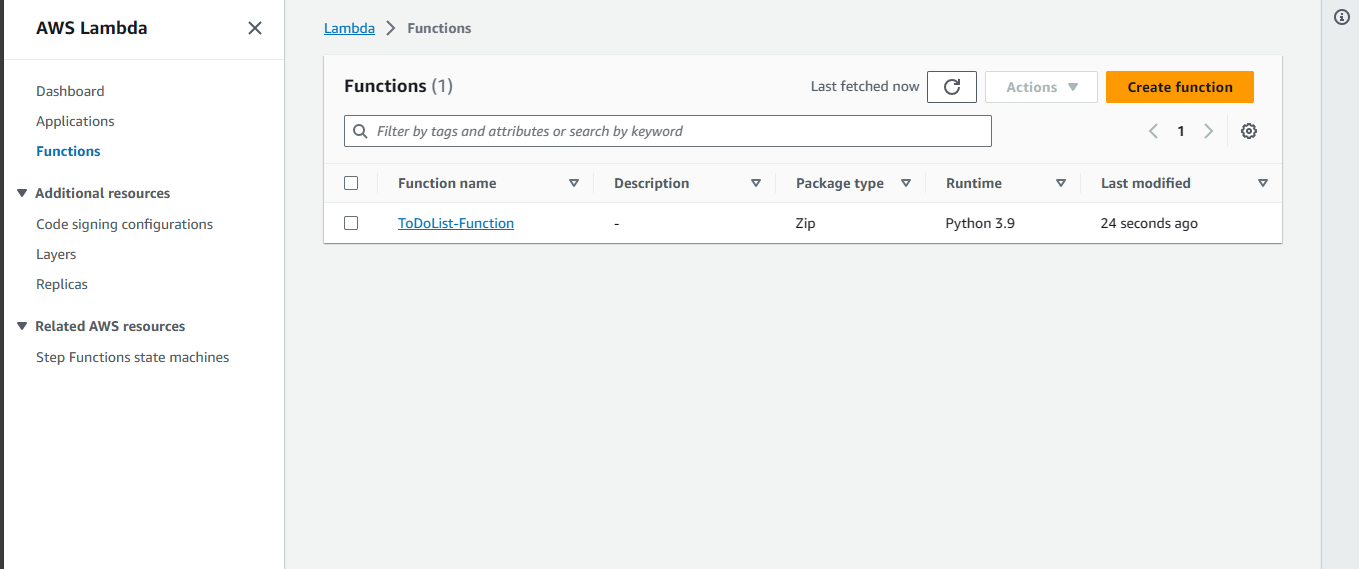This screenshot has width=1359, height=569.
Task: Navigate to Layers in sidebar
Action: tap(56, 254)
